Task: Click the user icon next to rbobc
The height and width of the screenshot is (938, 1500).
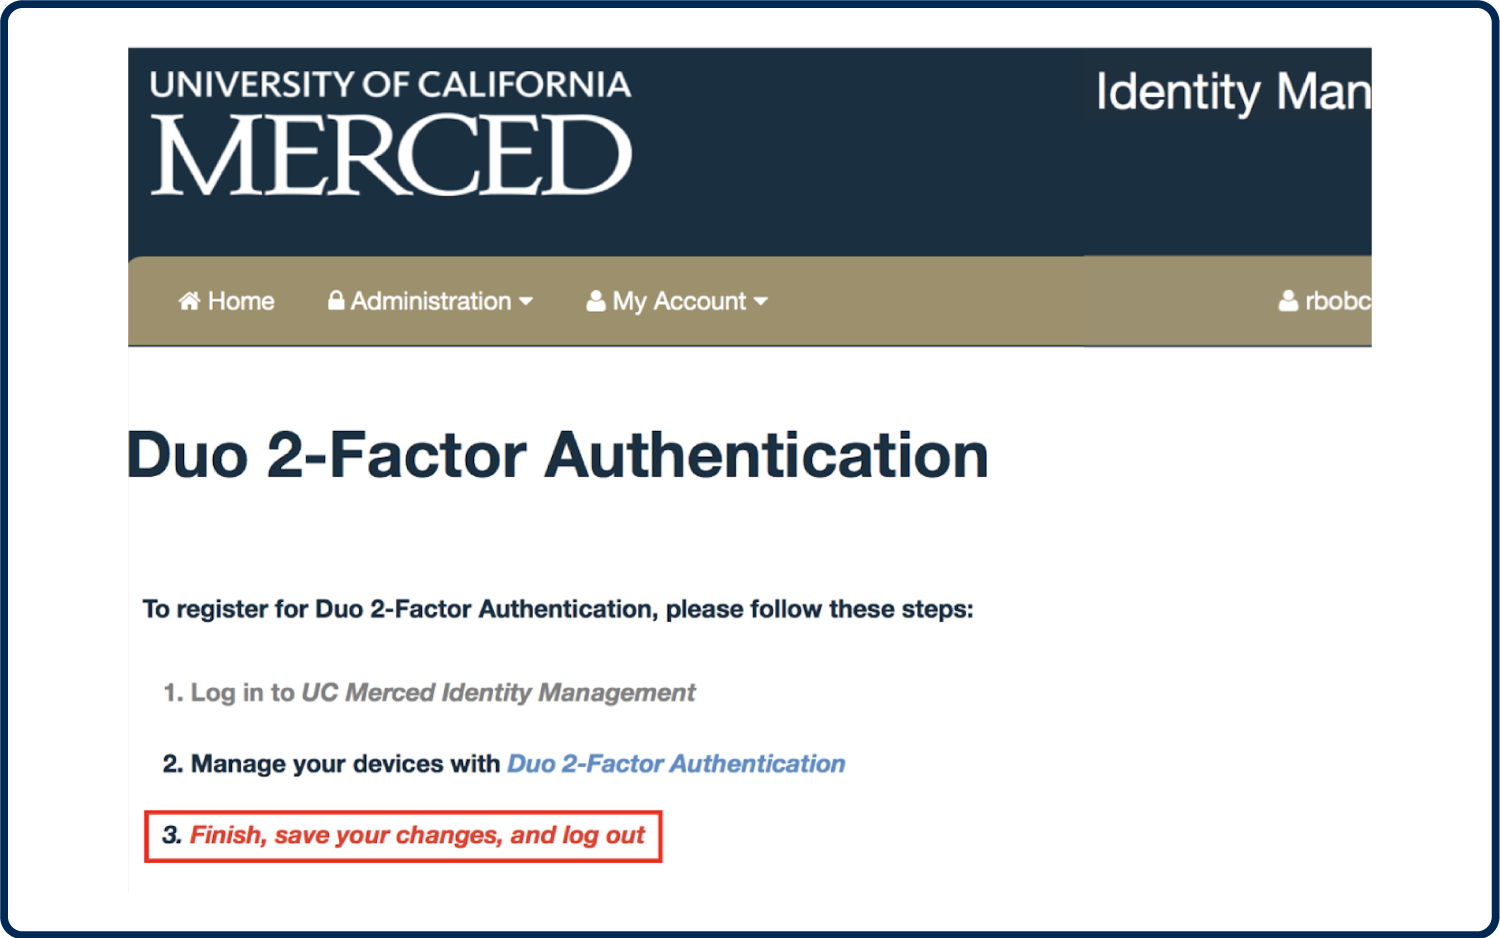Action: click(x=1288, y=301)
